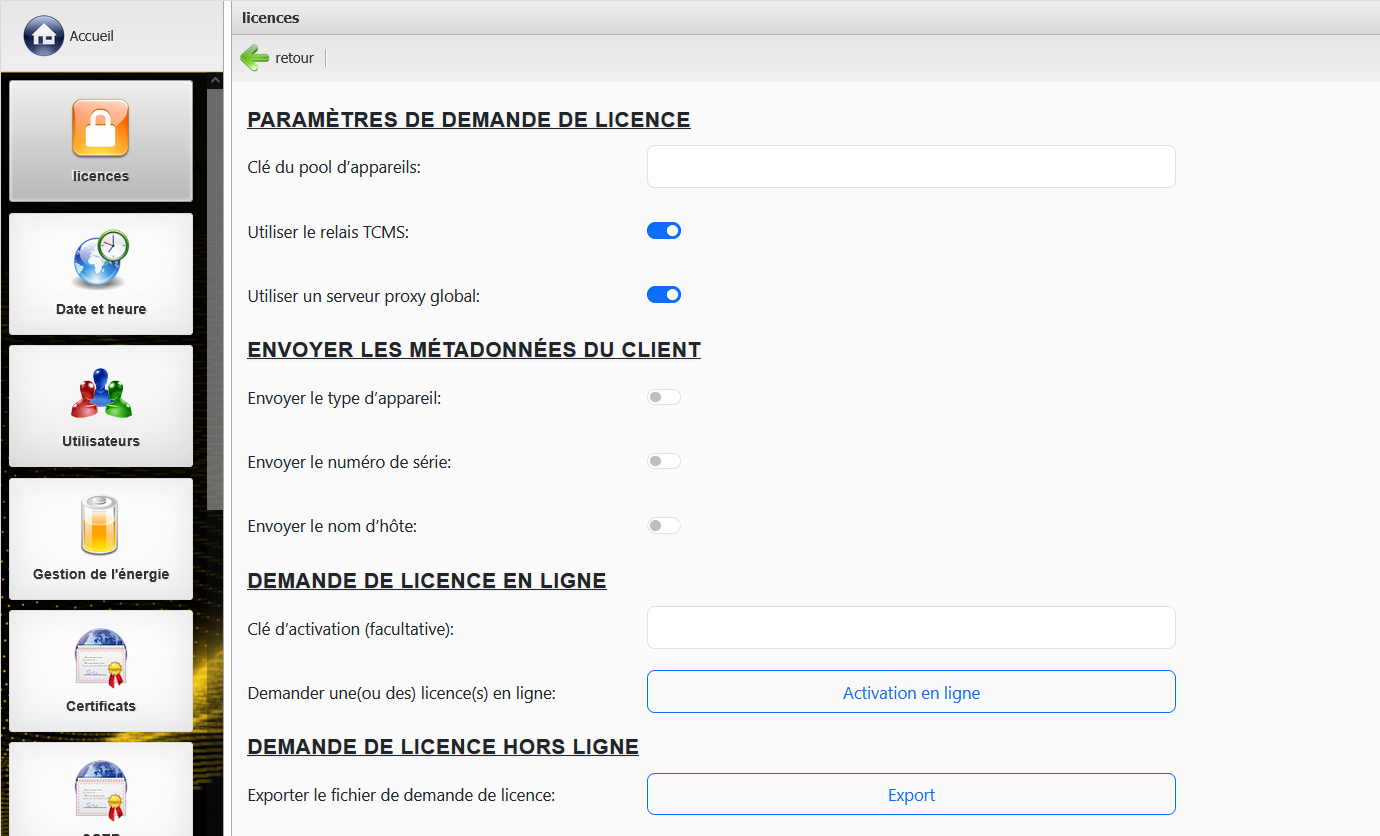The width and height of the screenshot is (1380, 836).
Task: Enable Envoyer le nom d'hôte switch
Action: pos(664,525)
